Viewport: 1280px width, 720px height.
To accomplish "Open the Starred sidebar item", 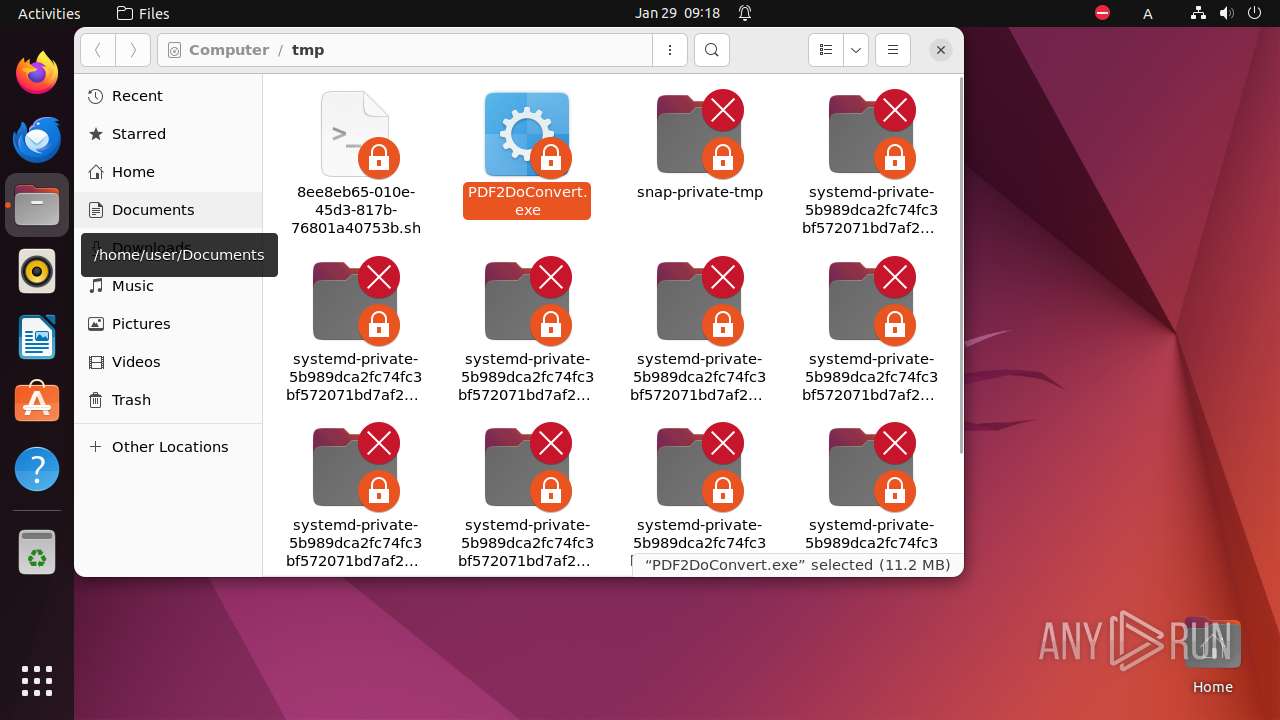I will coord(168,134).
